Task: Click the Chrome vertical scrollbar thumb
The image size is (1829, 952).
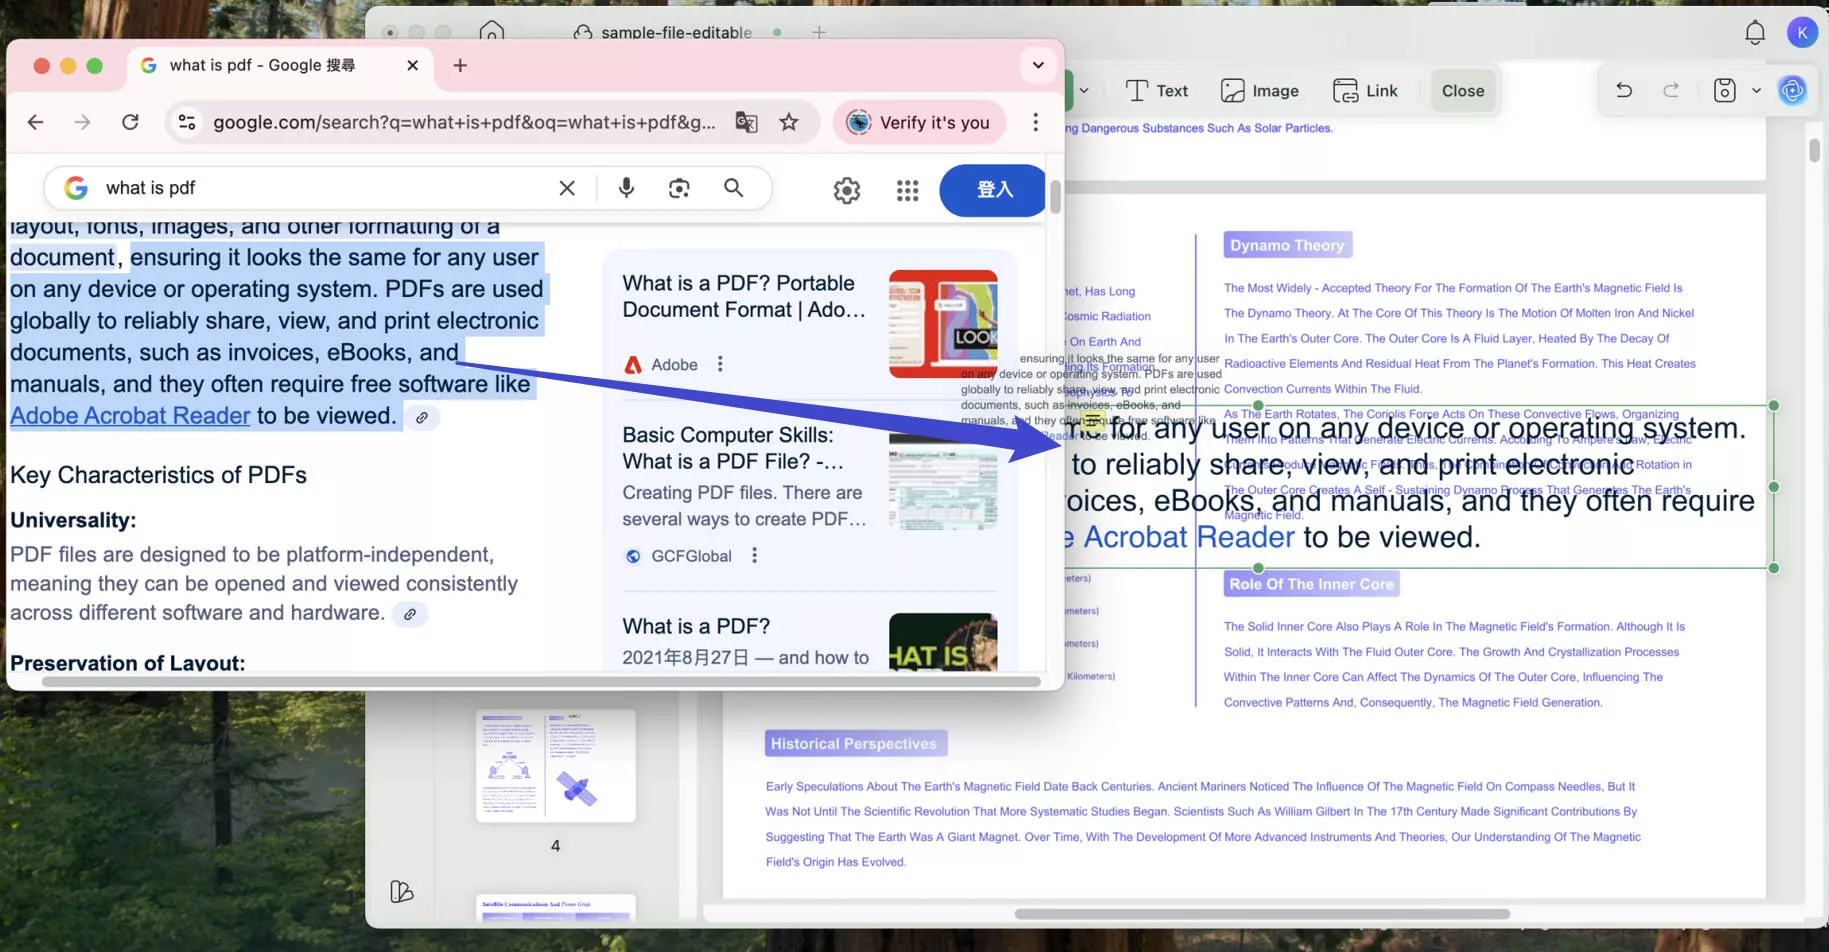Action: pos(1054,196)
